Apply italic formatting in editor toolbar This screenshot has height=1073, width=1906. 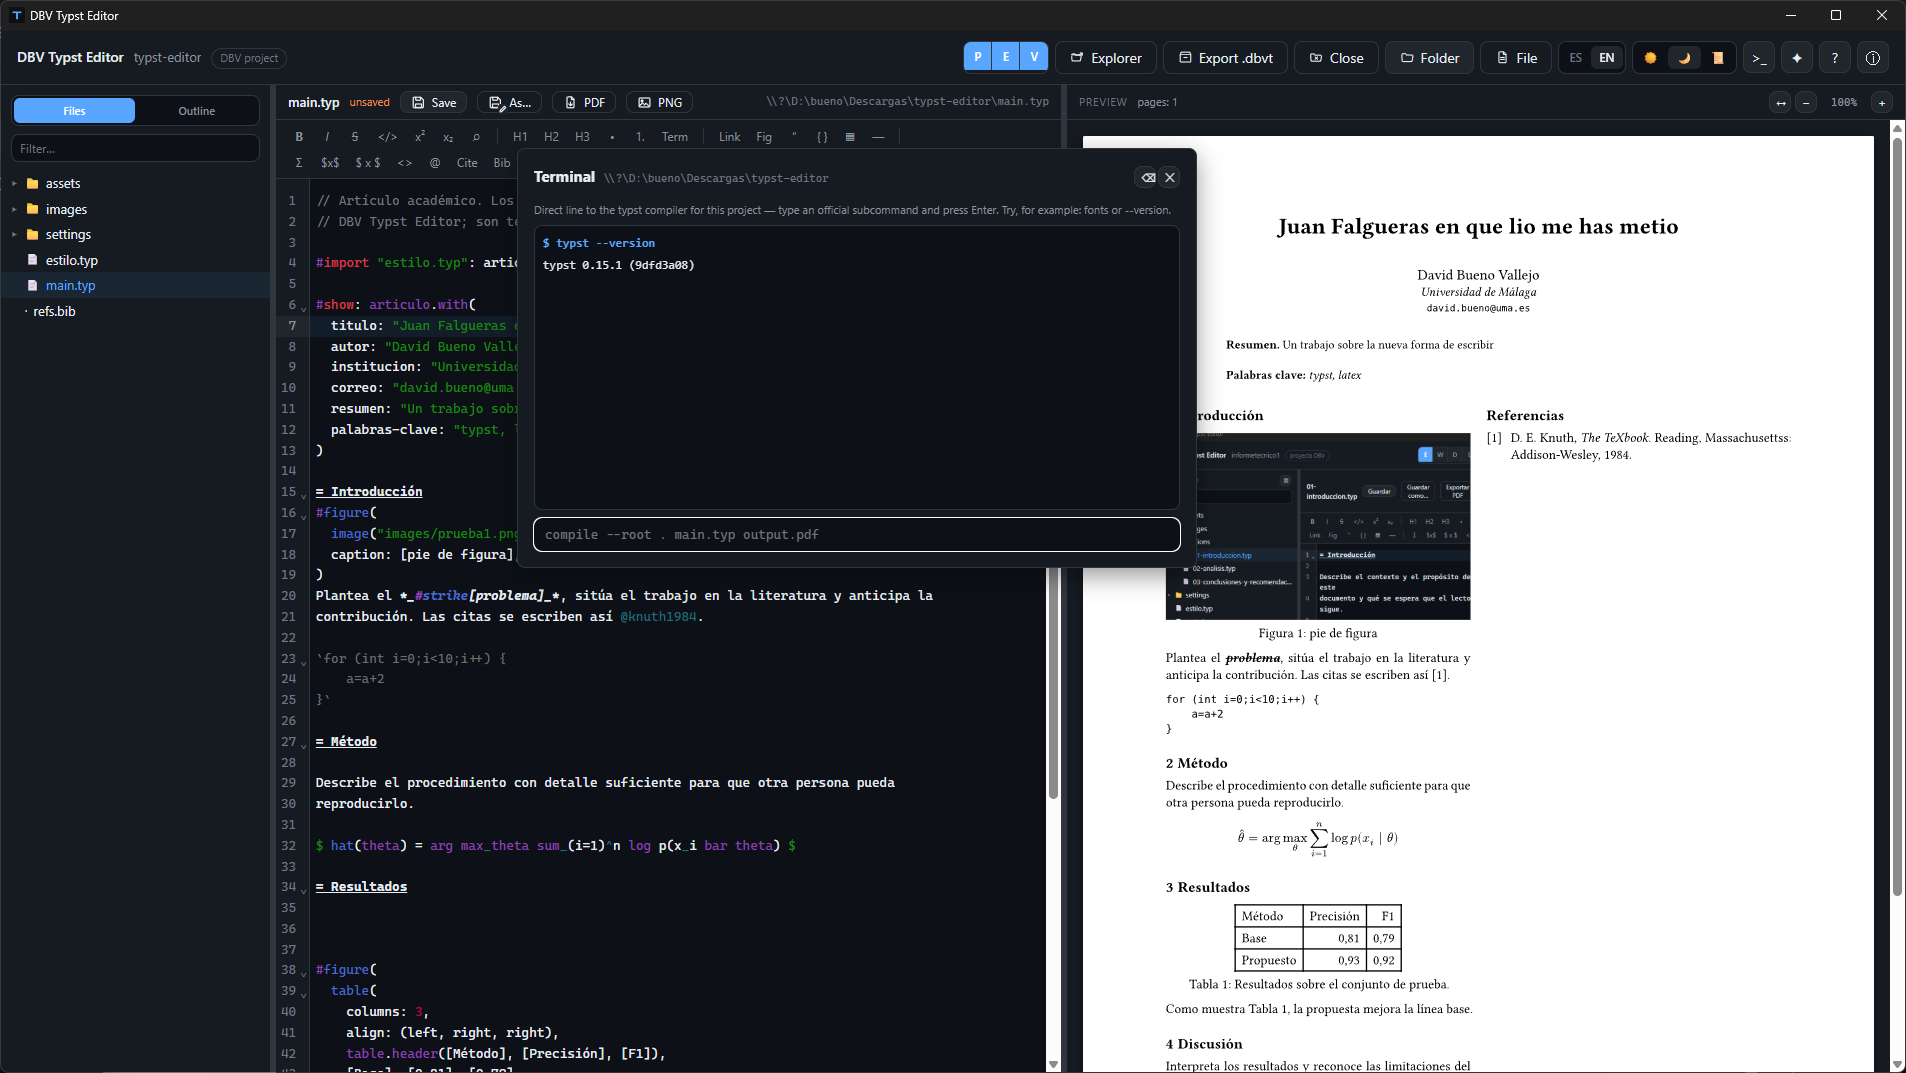pos(327,137)
